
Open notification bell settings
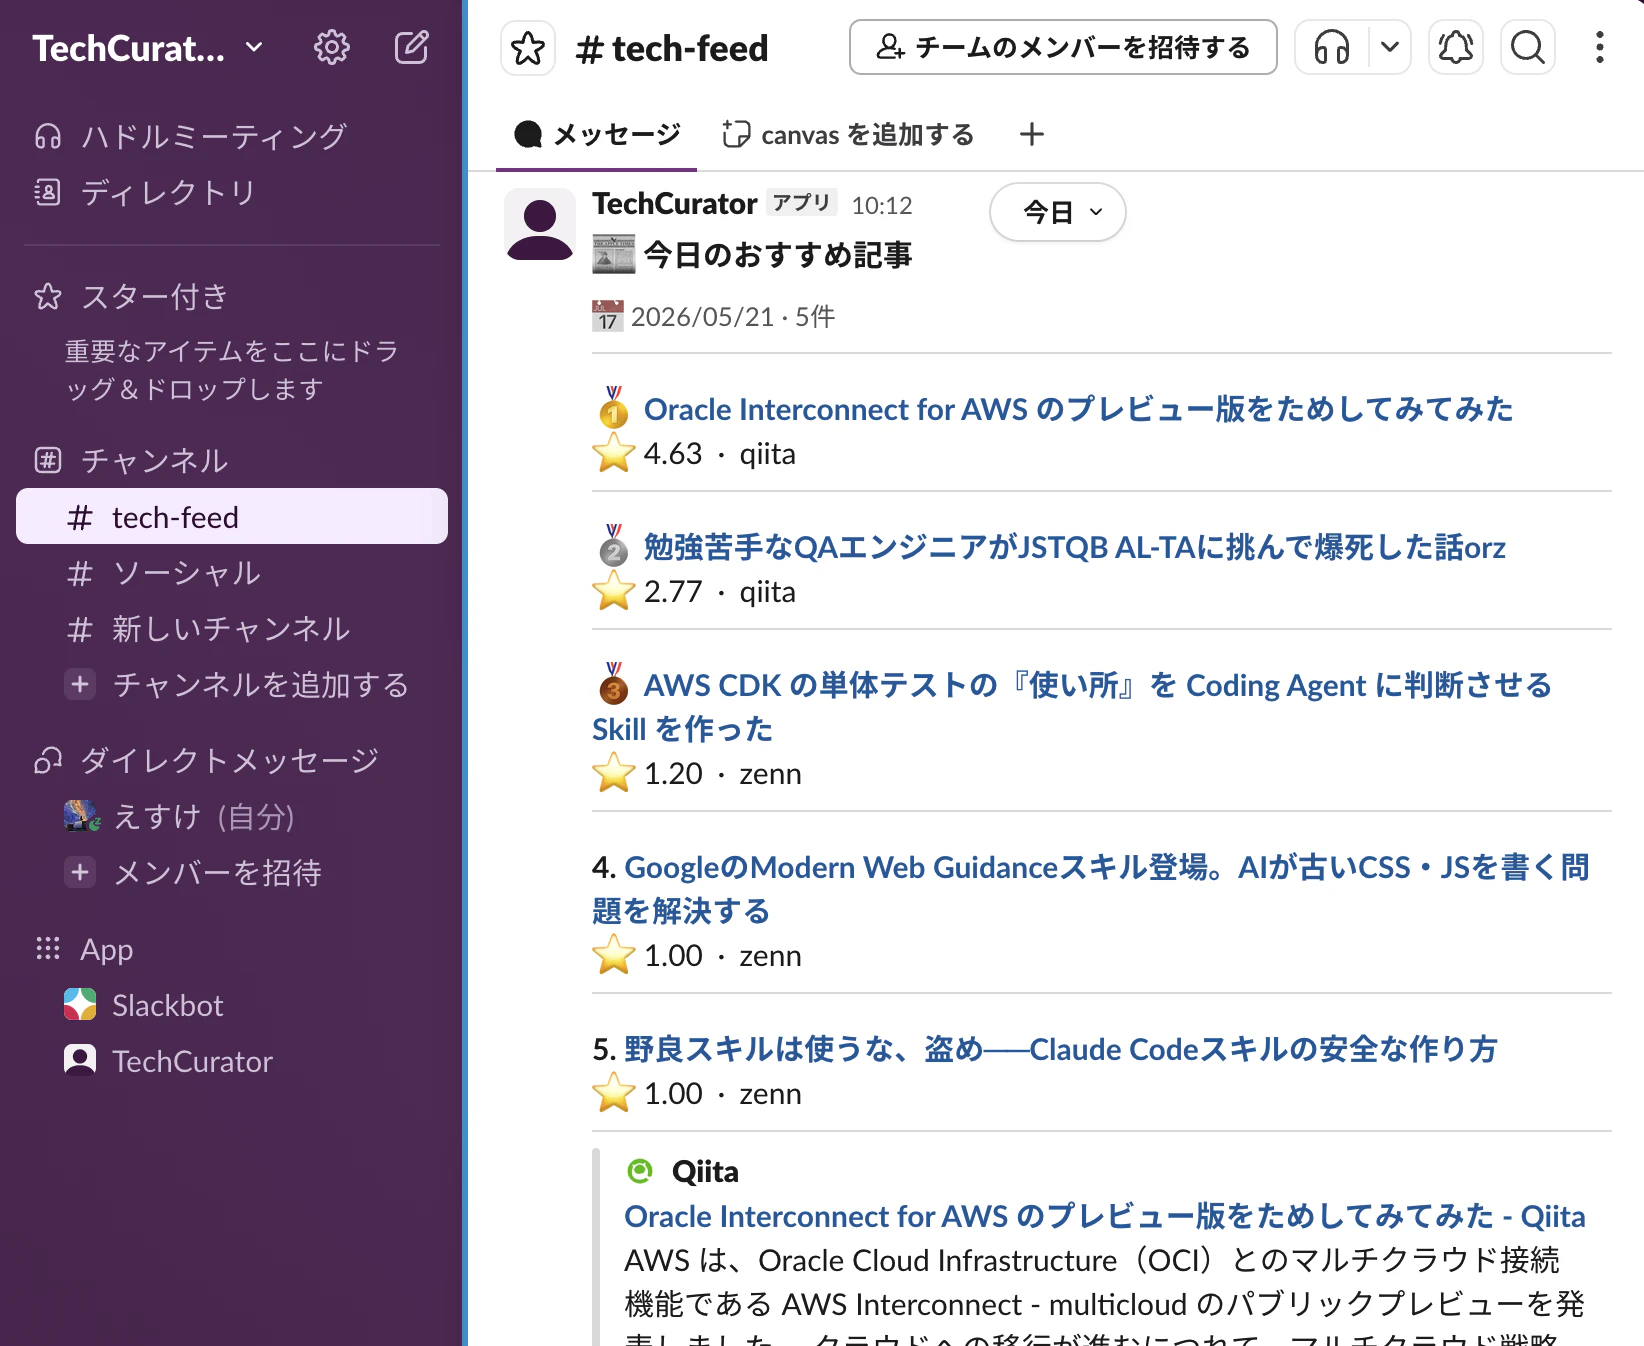[1455, 47]
